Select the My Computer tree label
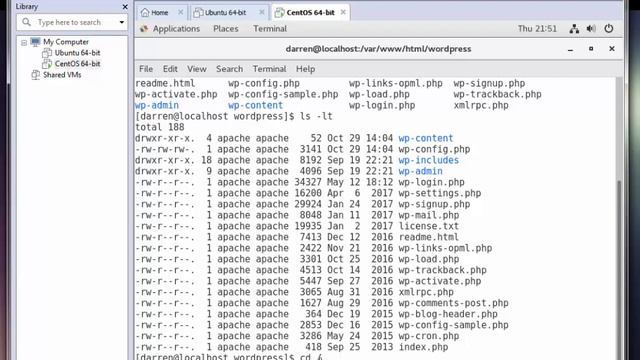 point(66,42)
